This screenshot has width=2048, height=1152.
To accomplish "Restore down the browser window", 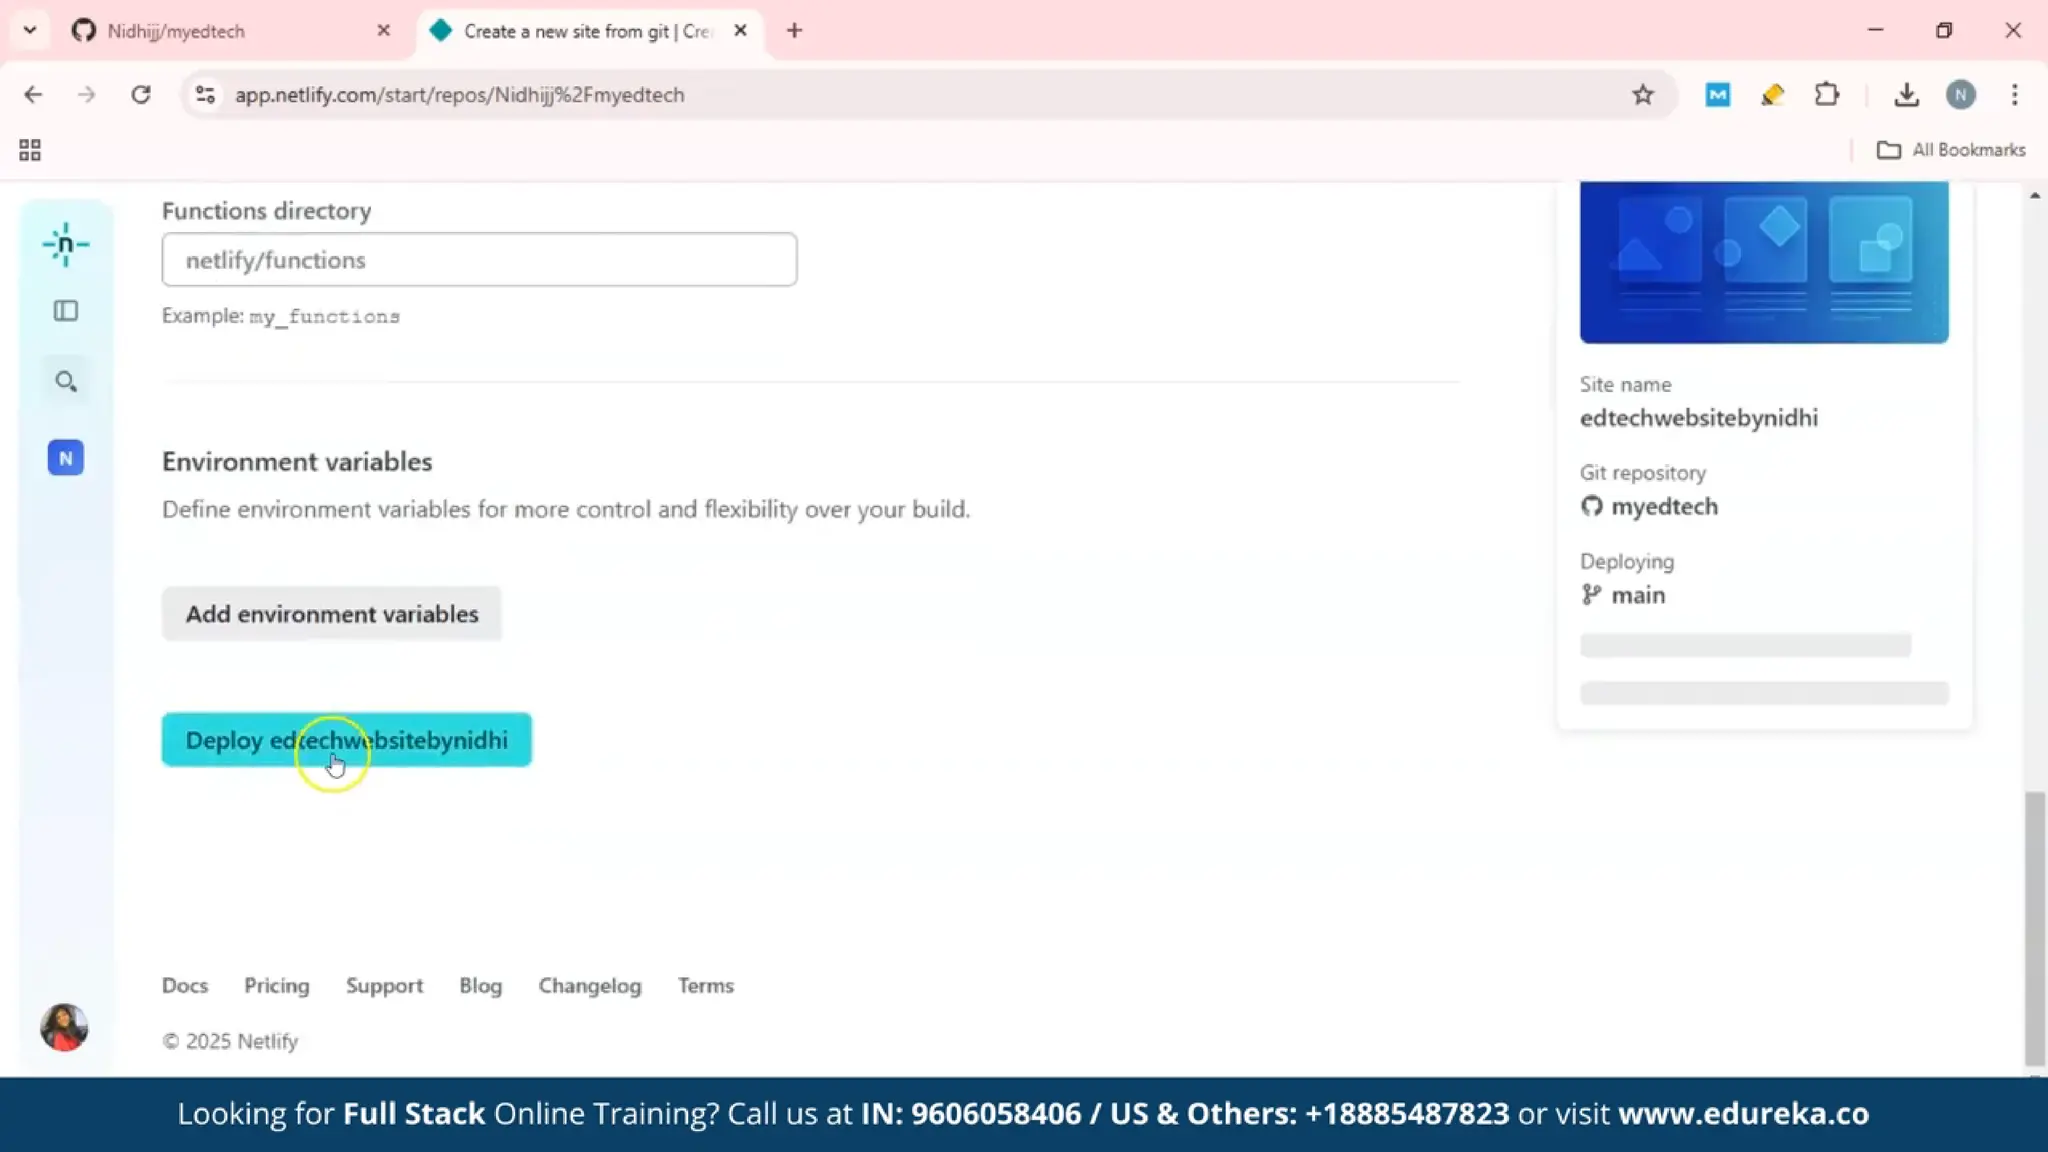I will pos(1944,30).
